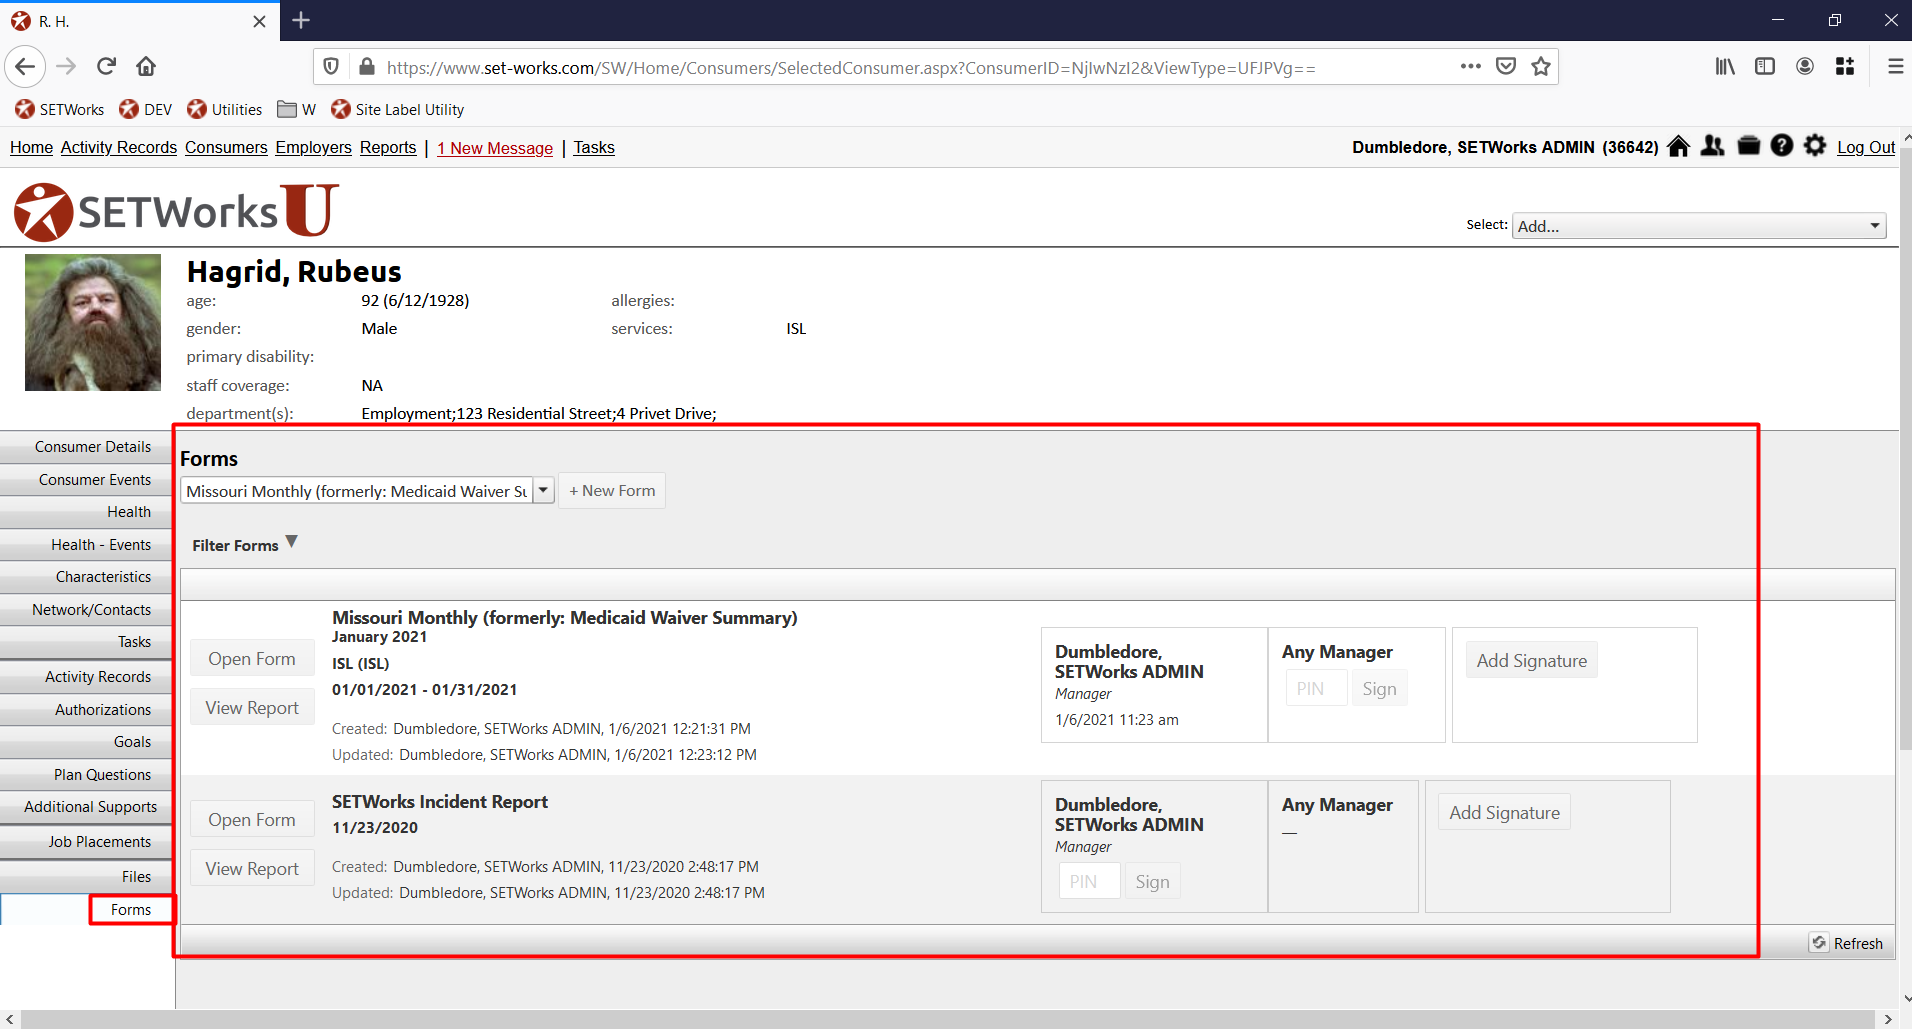Close the R. H. browser tab

[x=259, y=21]
